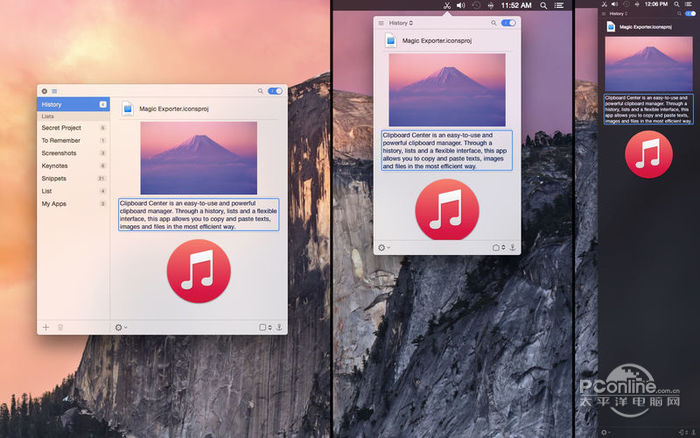Select the Secret Project list
Viewport: 700px width, 438px height.
coord(61,128)
